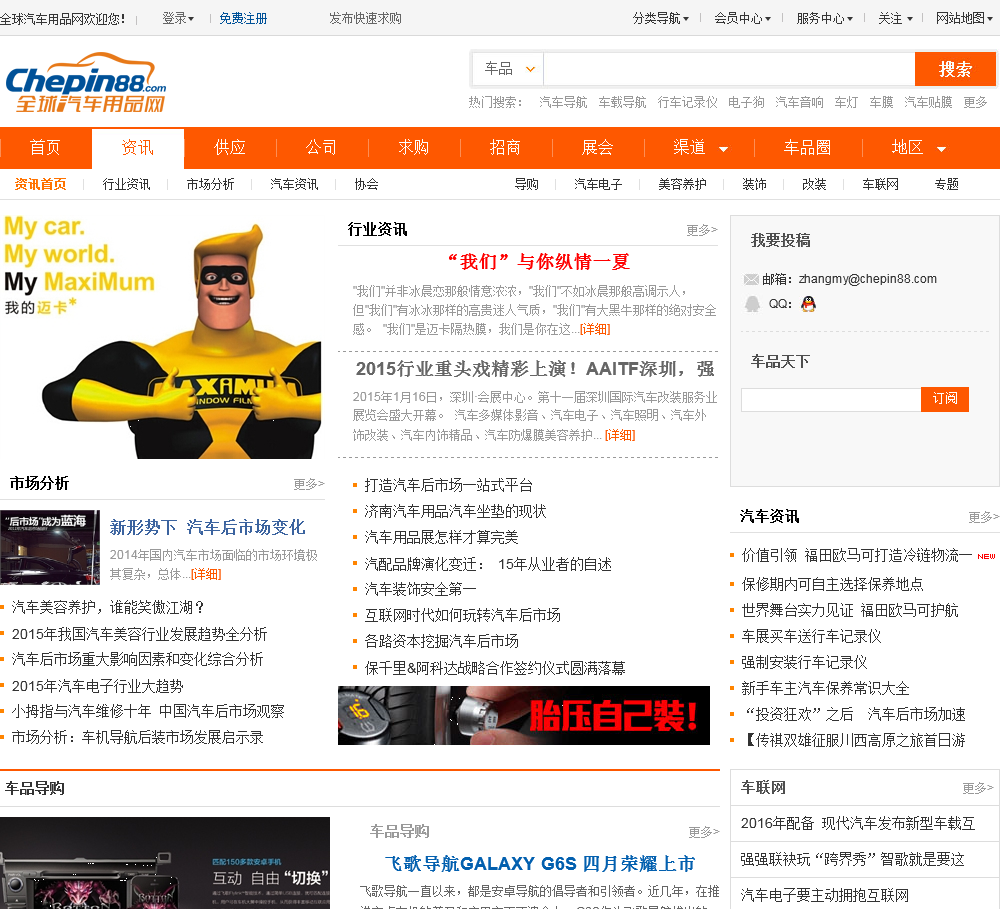Expand the 网站地图 dropdown

(x=964, y=18)
